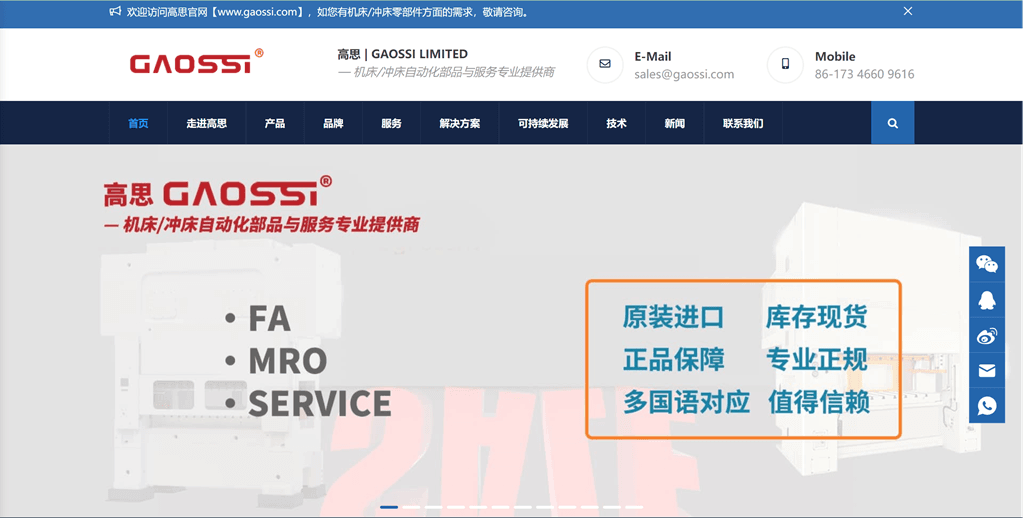This screenshot has height=518, width=1024.
Task: Click the www.gaossi.com announcement text
Action: click(x=257, y=12)
